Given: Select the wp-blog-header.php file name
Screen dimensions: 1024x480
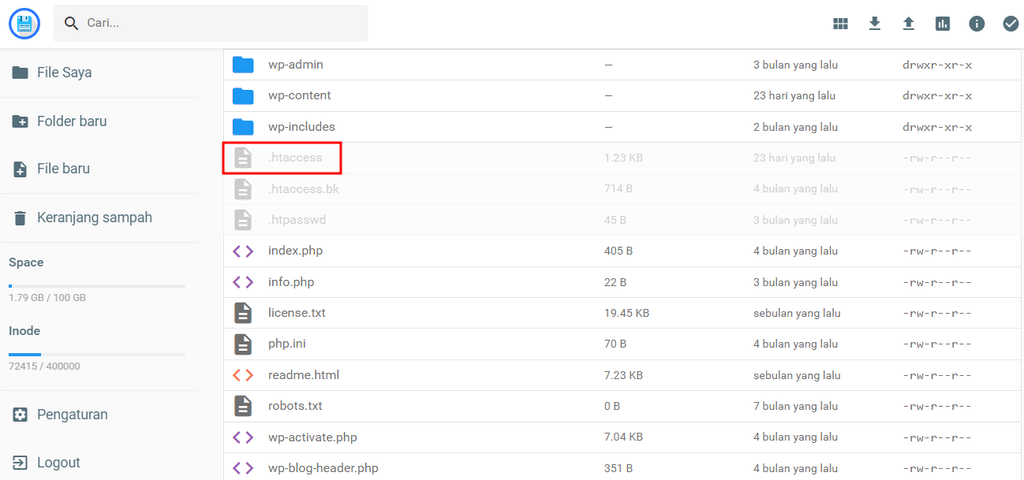Looking at the screenshot, I should (x=323, y=468).
